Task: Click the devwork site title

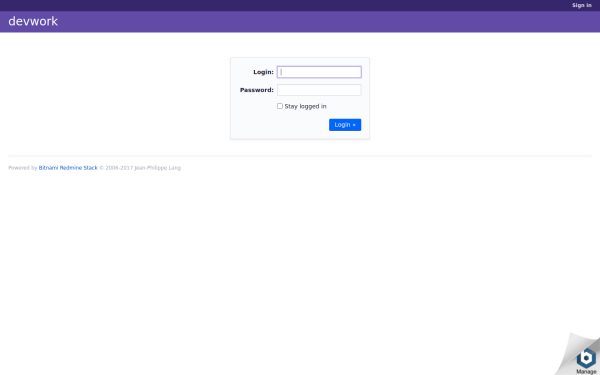Action: [x=33, y=21]
